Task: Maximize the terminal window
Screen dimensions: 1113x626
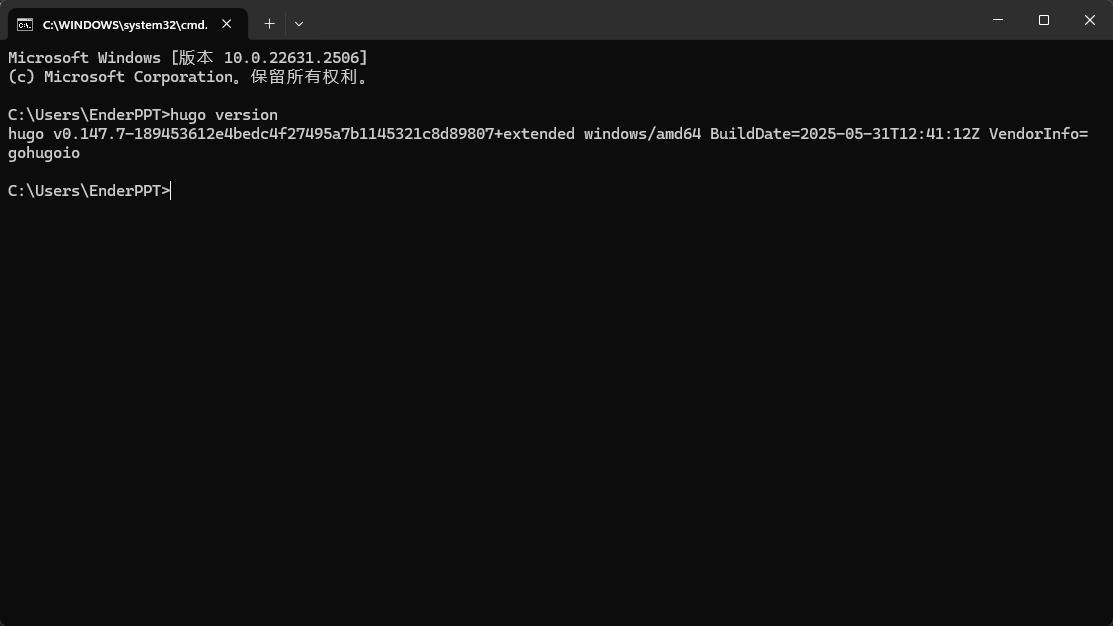Action: tap(1044, 20)
